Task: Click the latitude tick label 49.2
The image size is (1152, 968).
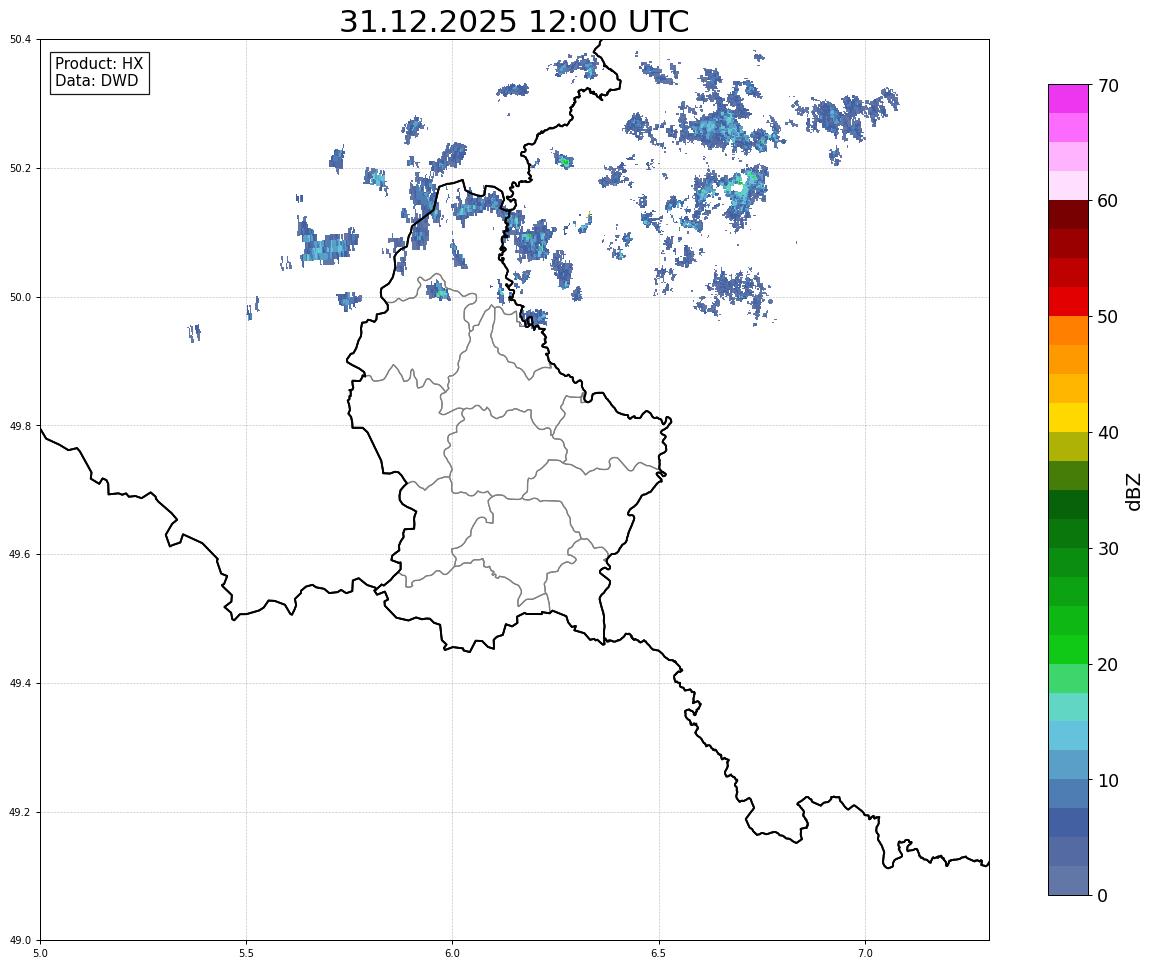Action: (x=20, y=812)
